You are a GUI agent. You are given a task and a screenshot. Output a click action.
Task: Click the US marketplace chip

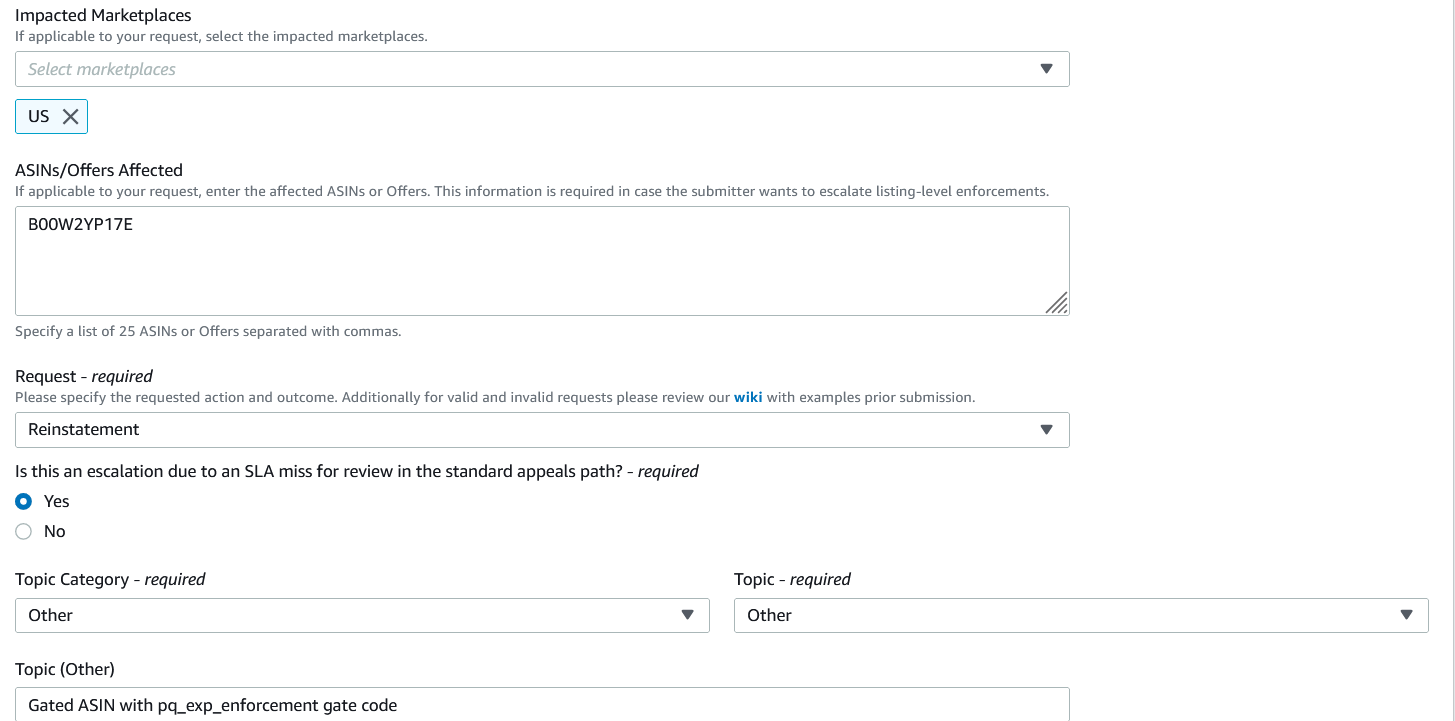(x=51, y=116)
